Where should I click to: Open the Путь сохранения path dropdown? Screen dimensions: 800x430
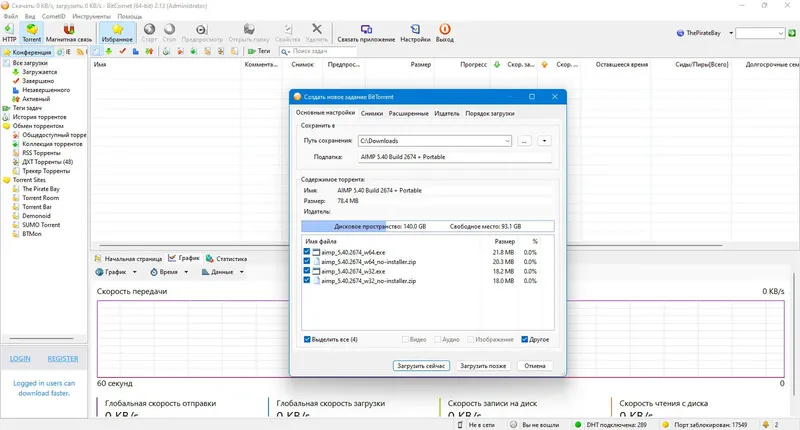coord(507,141)
